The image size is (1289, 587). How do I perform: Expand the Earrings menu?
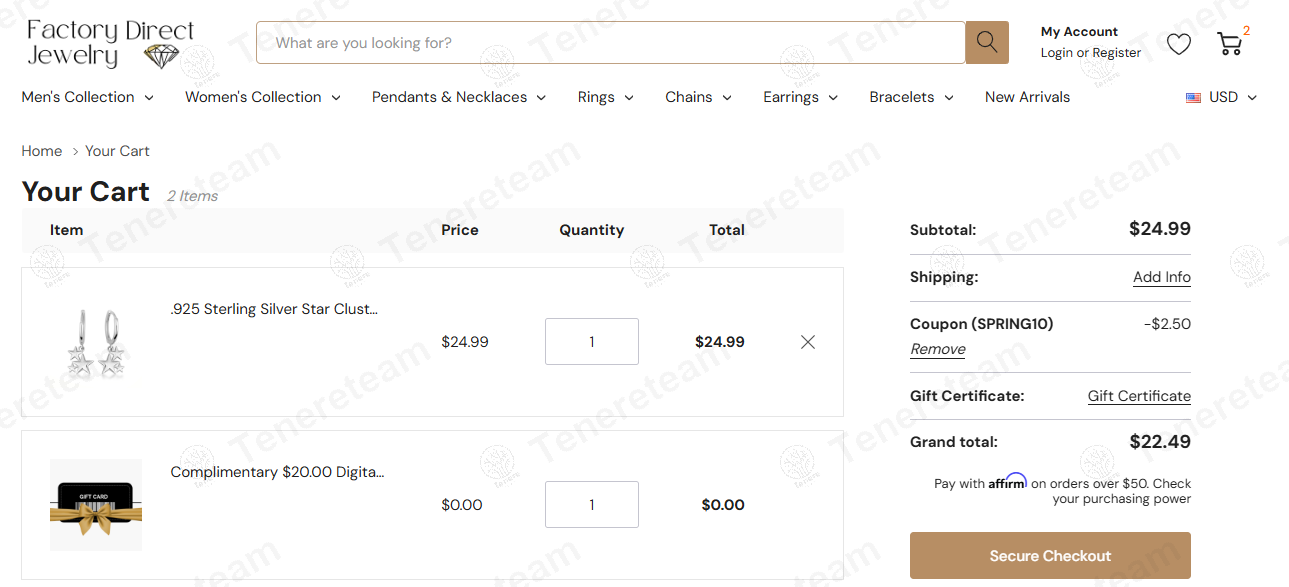[800, 97]
